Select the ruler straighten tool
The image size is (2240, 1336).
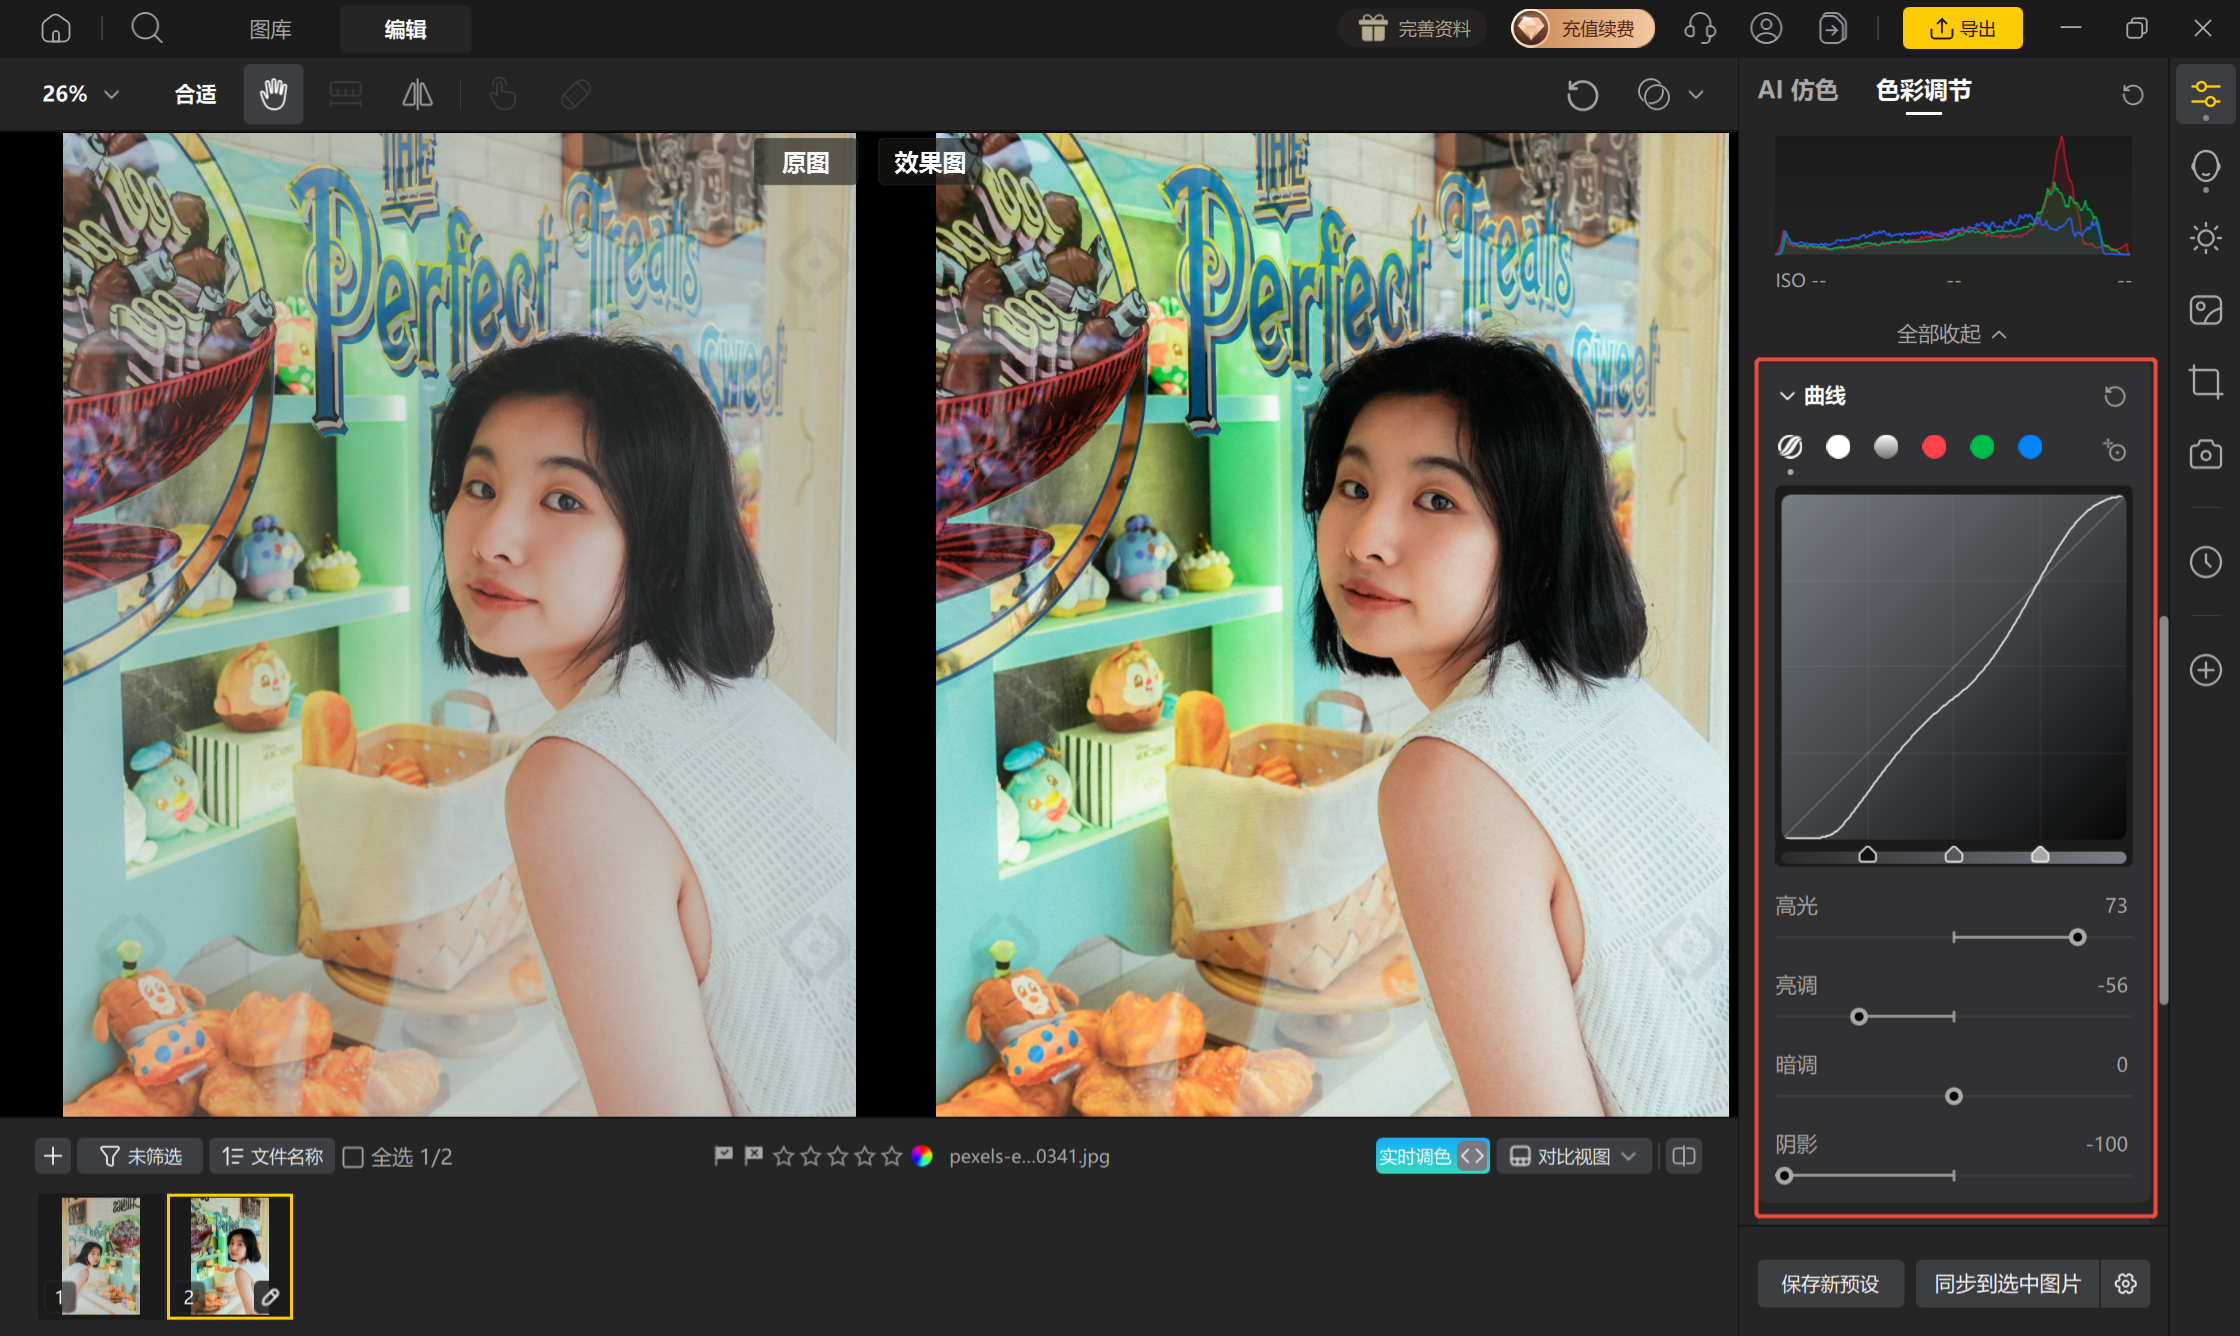[x=345, y=94]
